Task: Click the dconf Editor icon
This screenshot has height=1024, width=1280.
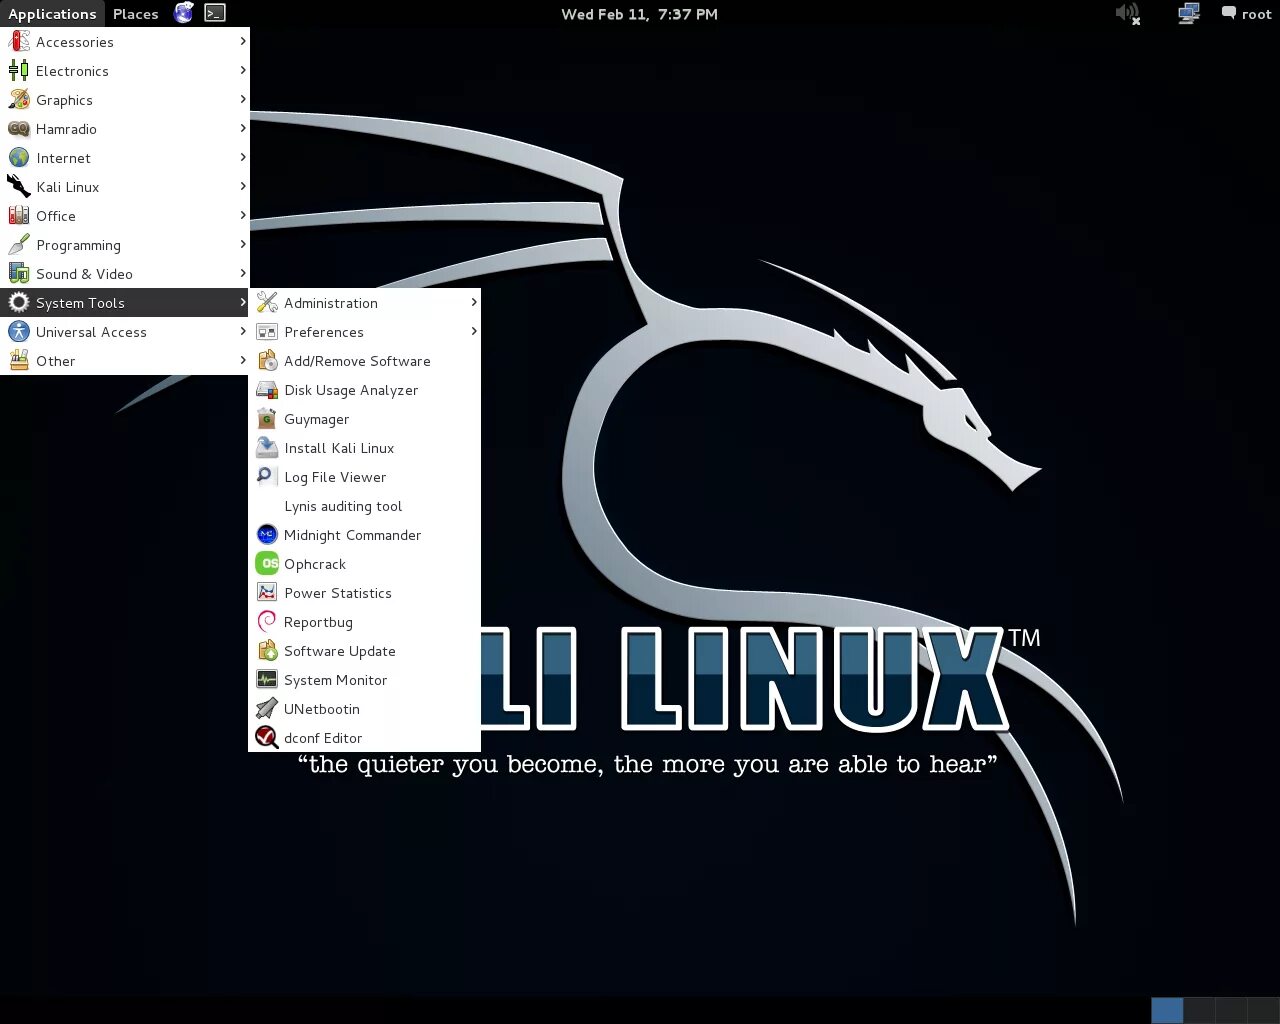Action: click(x=267, y=738)
